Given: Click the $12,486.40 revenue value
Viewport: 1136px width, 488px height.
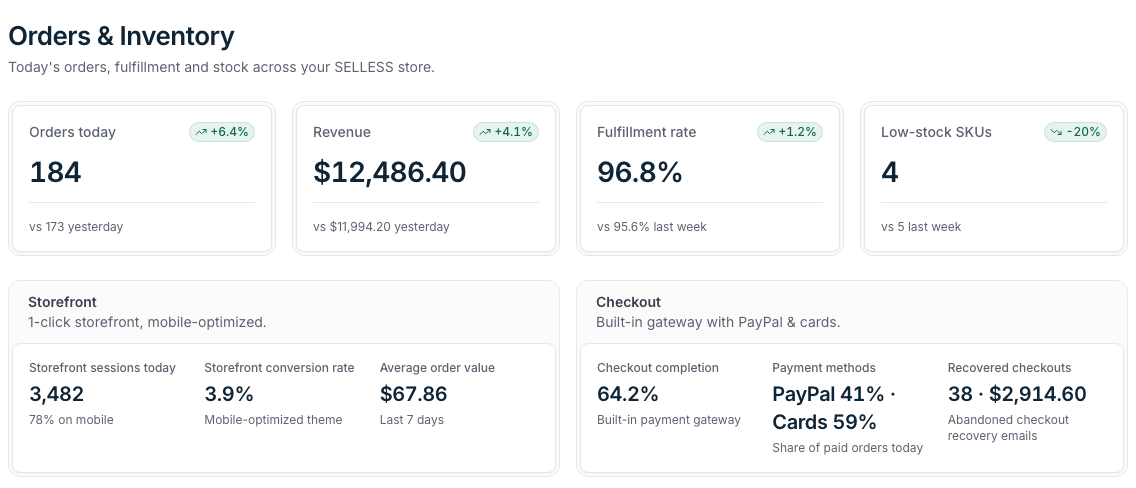Looking at the screenshot, I should coord(389,172).
